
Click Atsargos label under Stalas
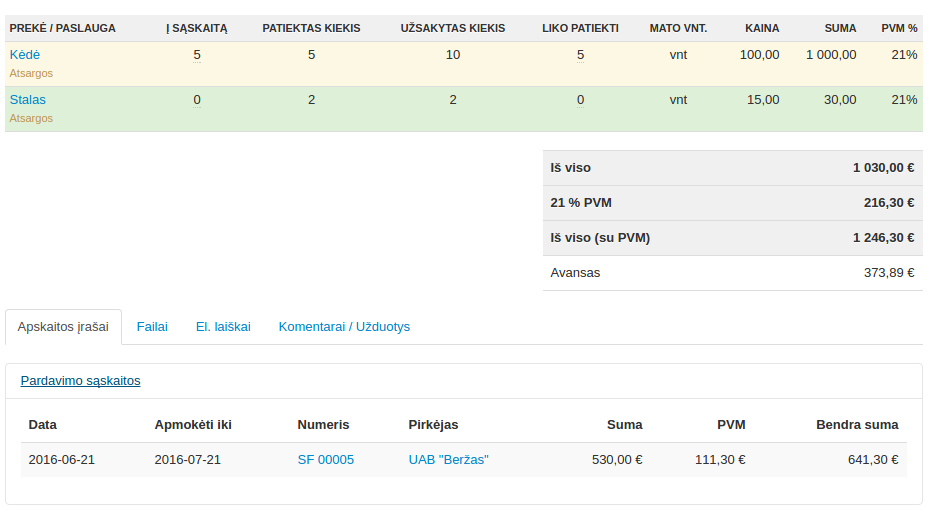(31, 118)
